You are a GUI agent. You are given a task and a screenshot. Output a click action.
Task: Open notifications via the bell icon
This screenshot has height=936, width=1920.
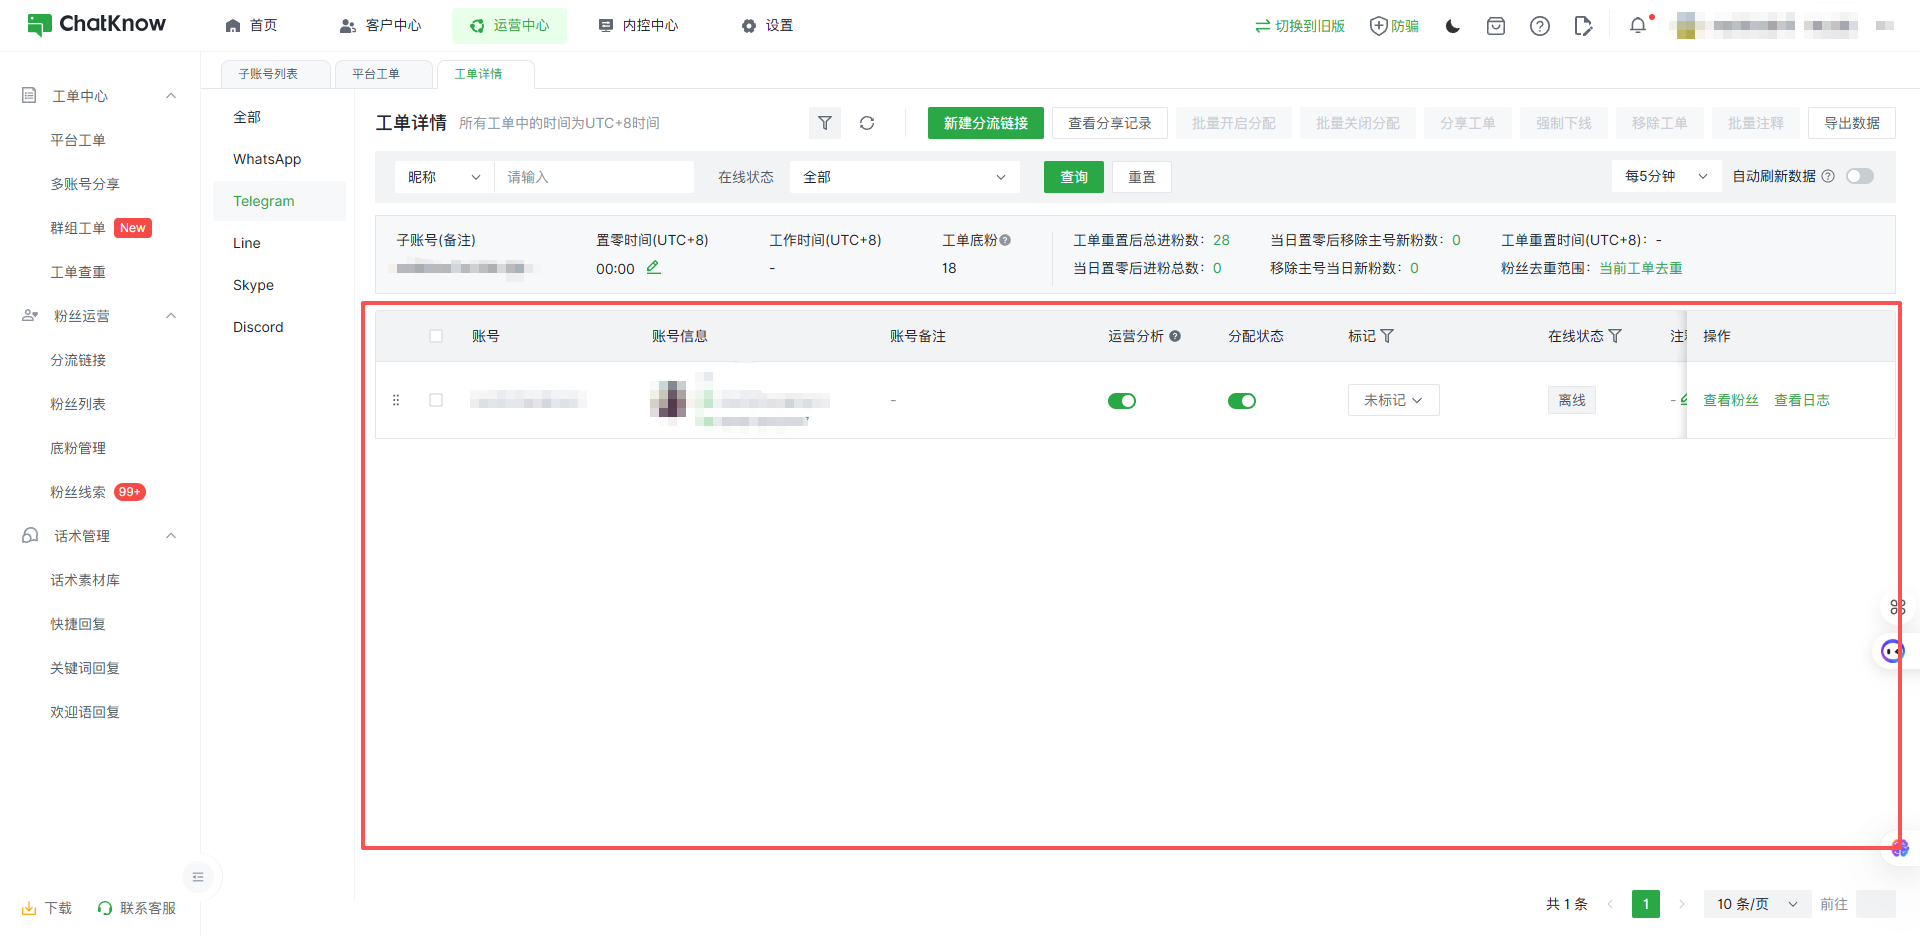(1637, 26)
